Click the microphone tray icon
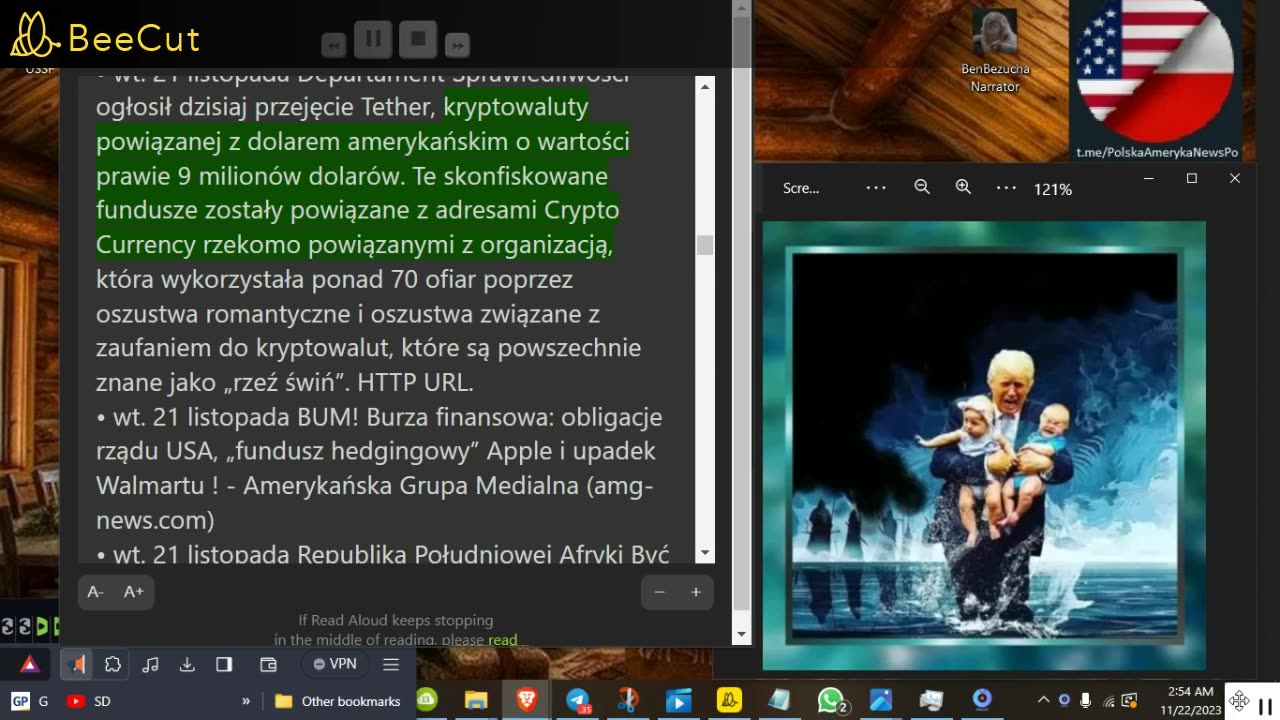This screenshot has height=720, width=1280. (1086, 700)
